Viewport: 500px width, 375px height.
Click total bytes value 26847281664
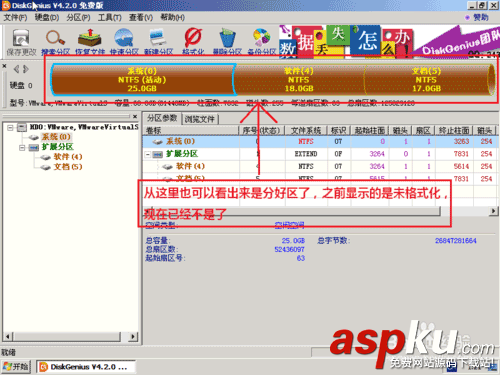click(x=456, y=241)
